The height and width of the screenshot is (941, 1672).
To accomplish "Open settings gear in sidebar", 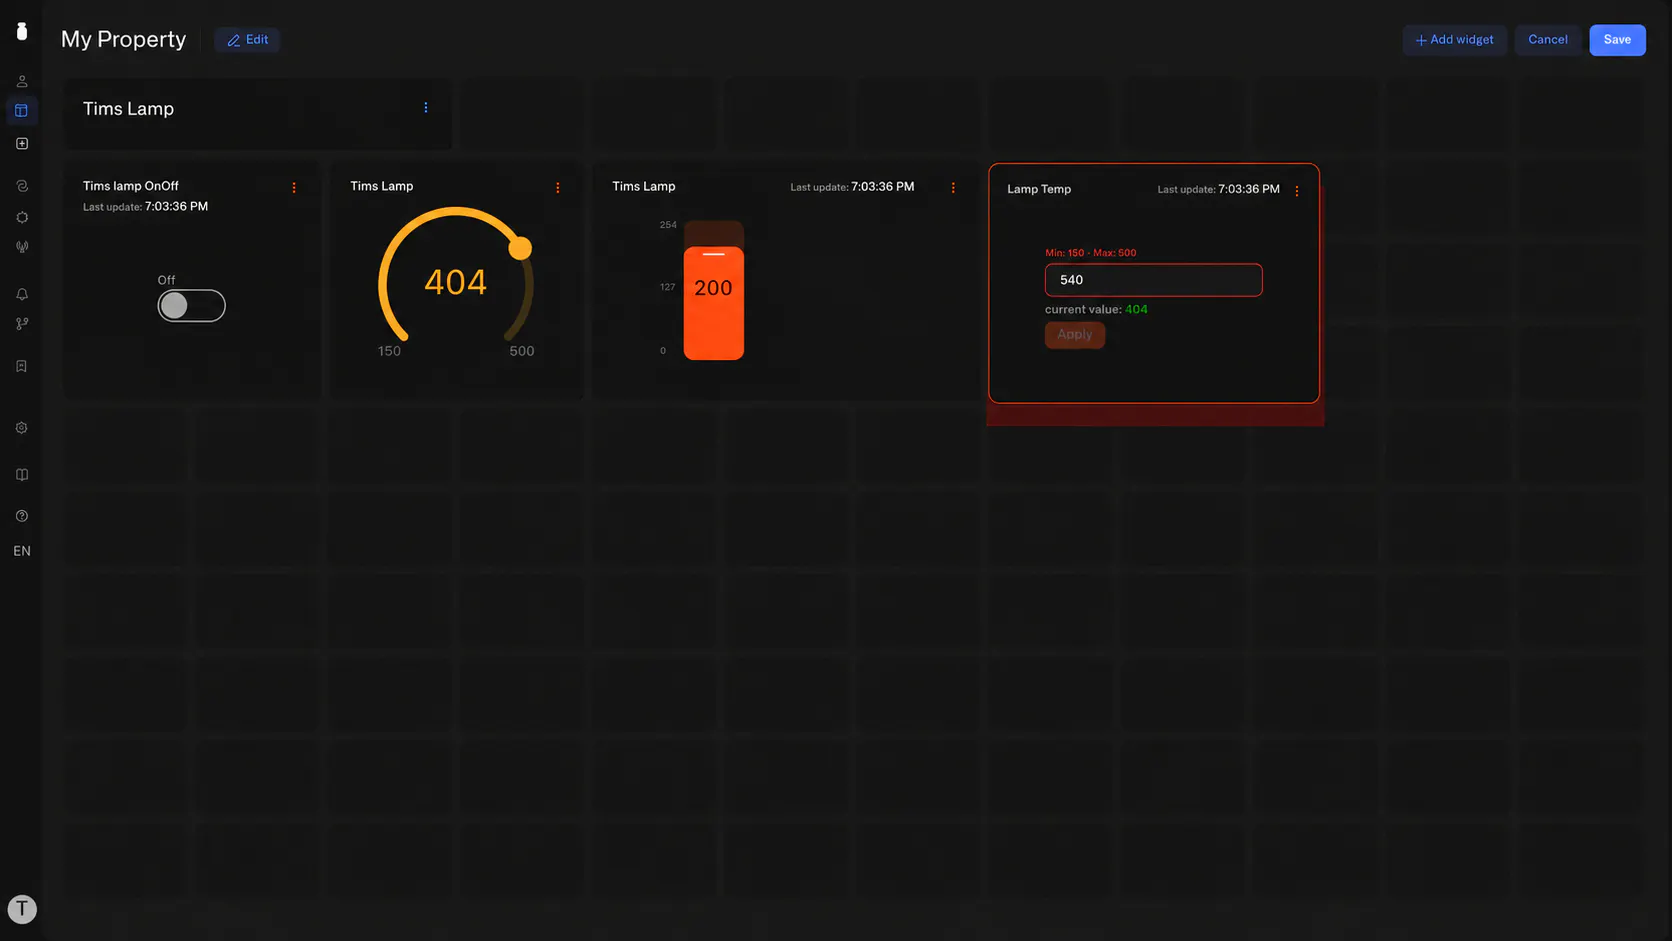I will click(x=22, y=428).
